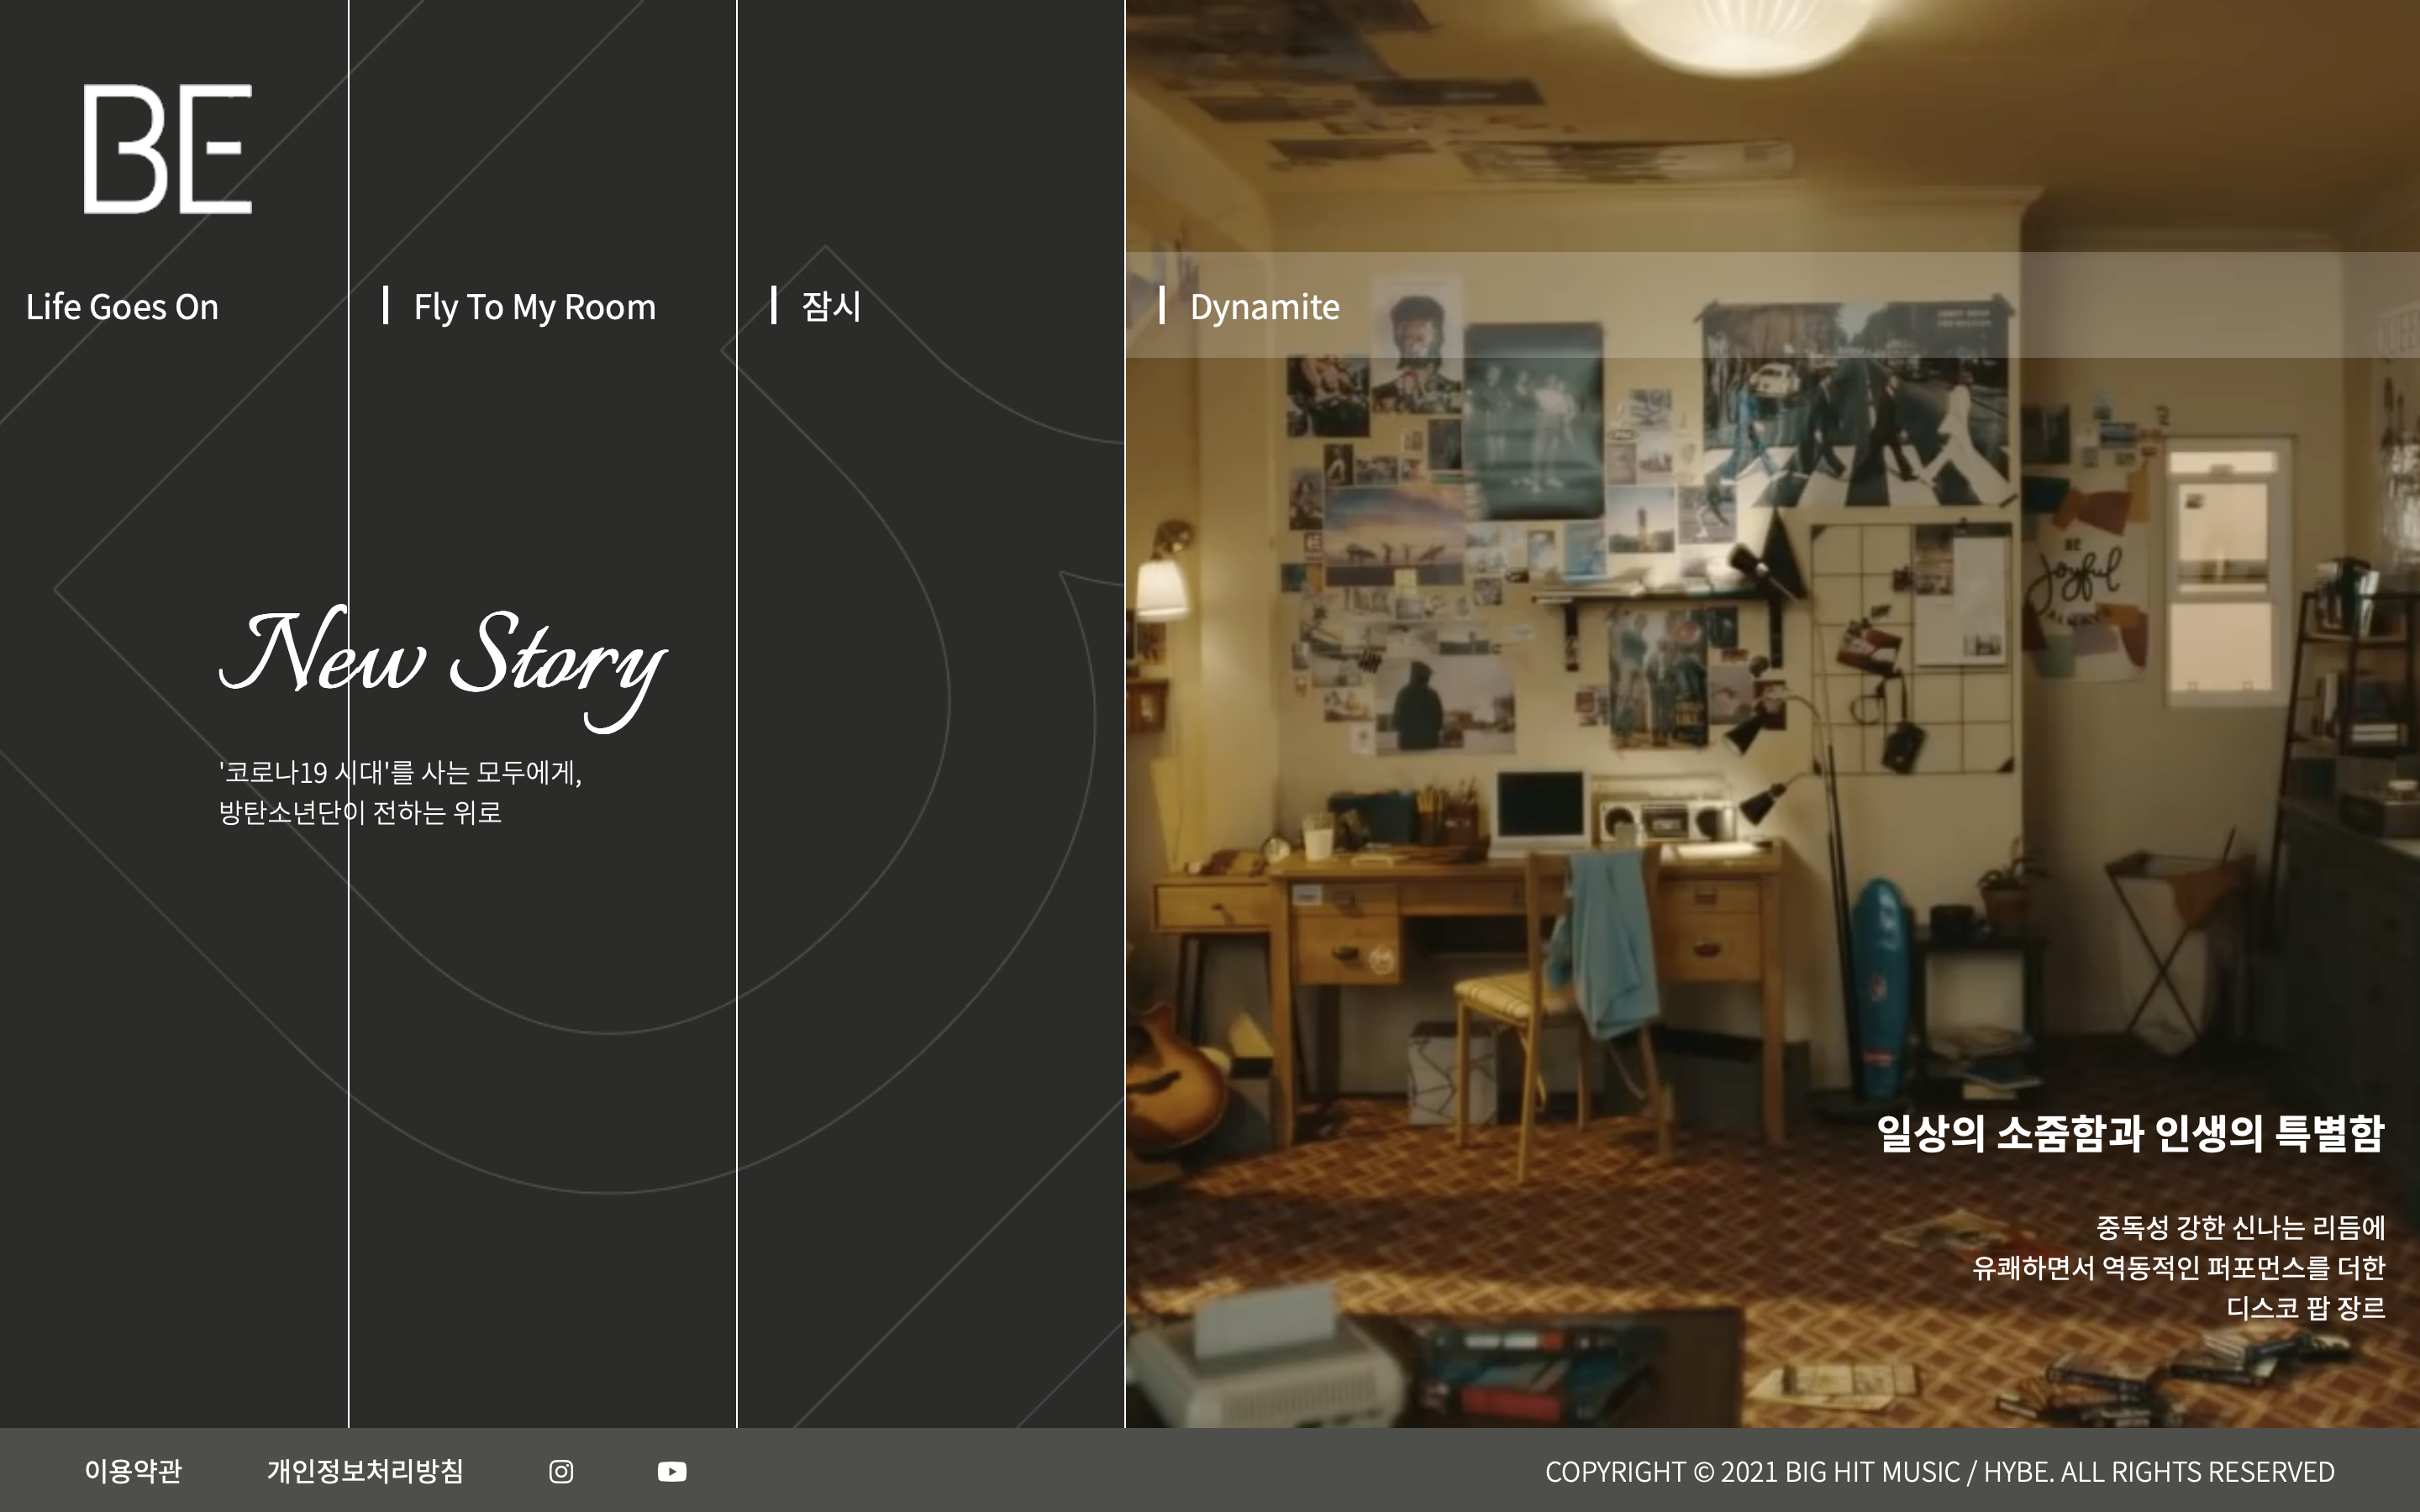Select the 잠시 tab
The image size is (2420, 1512).
pos(831,305)
